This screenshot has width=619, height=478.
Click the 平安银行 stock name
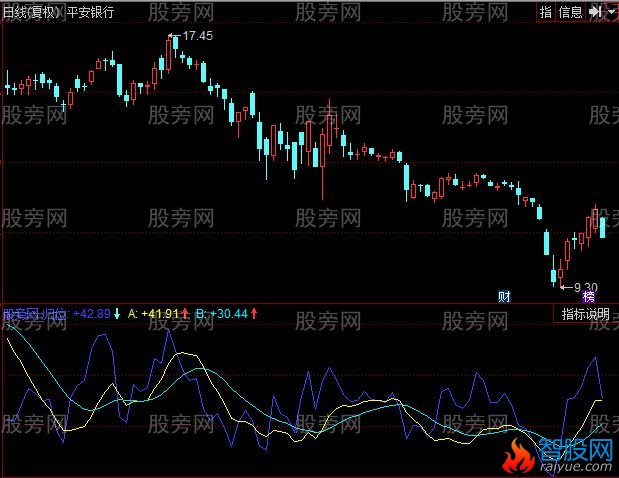click(x=90, y=13)
